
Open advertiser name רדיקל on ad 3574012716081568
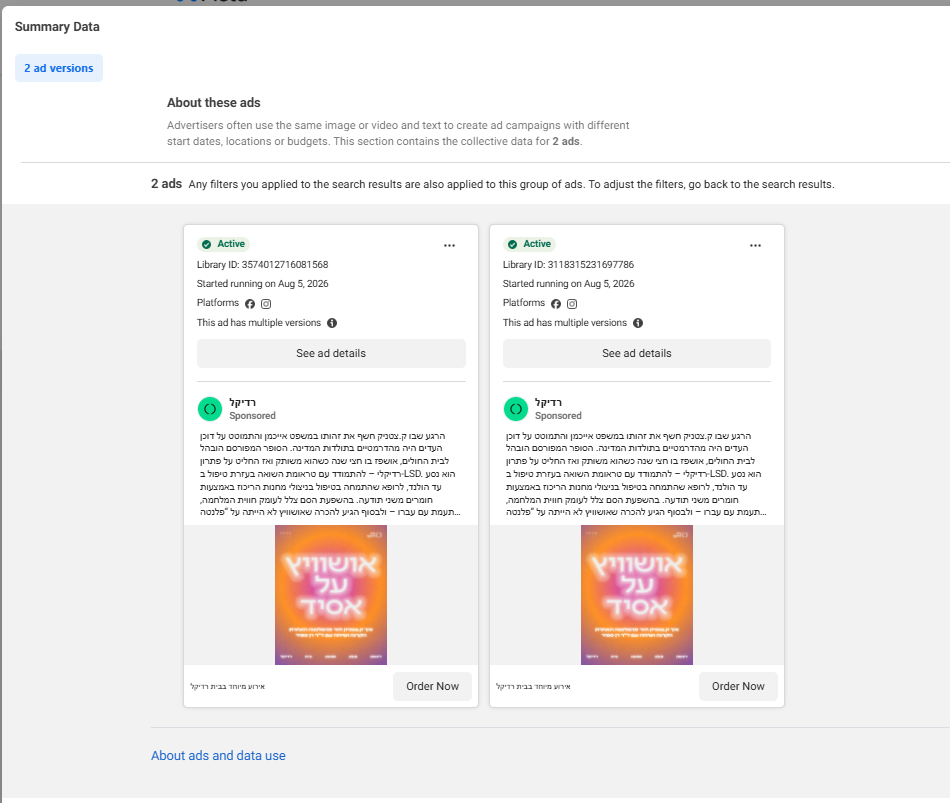point(242,402)
